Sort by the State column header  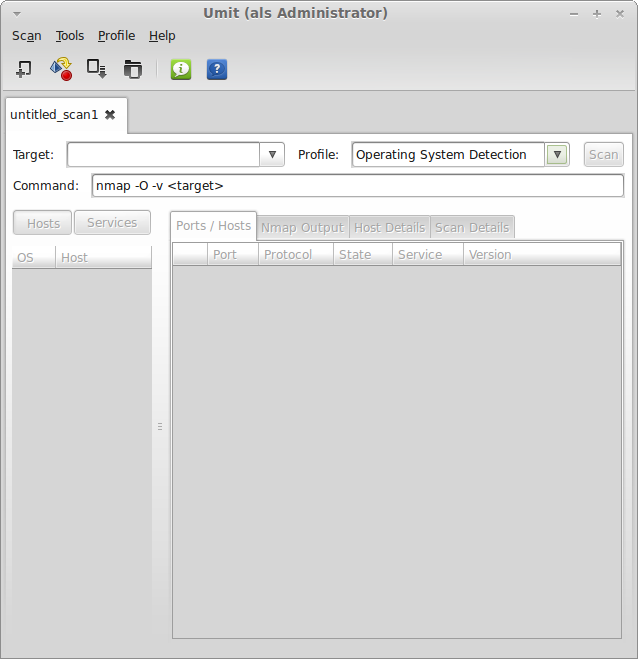(363, 254)
